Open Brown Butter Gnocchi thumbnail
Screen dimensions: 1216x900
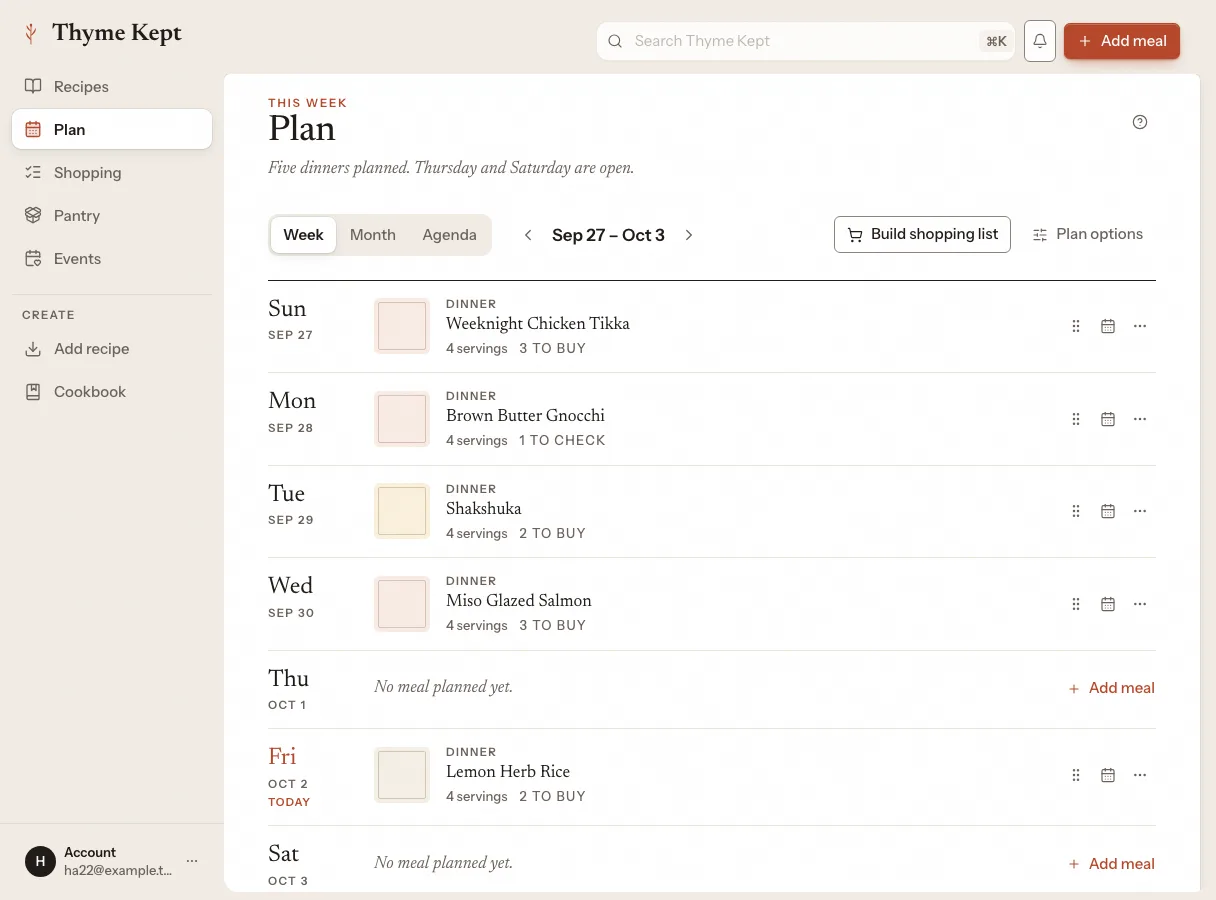(x=402, y=419)
